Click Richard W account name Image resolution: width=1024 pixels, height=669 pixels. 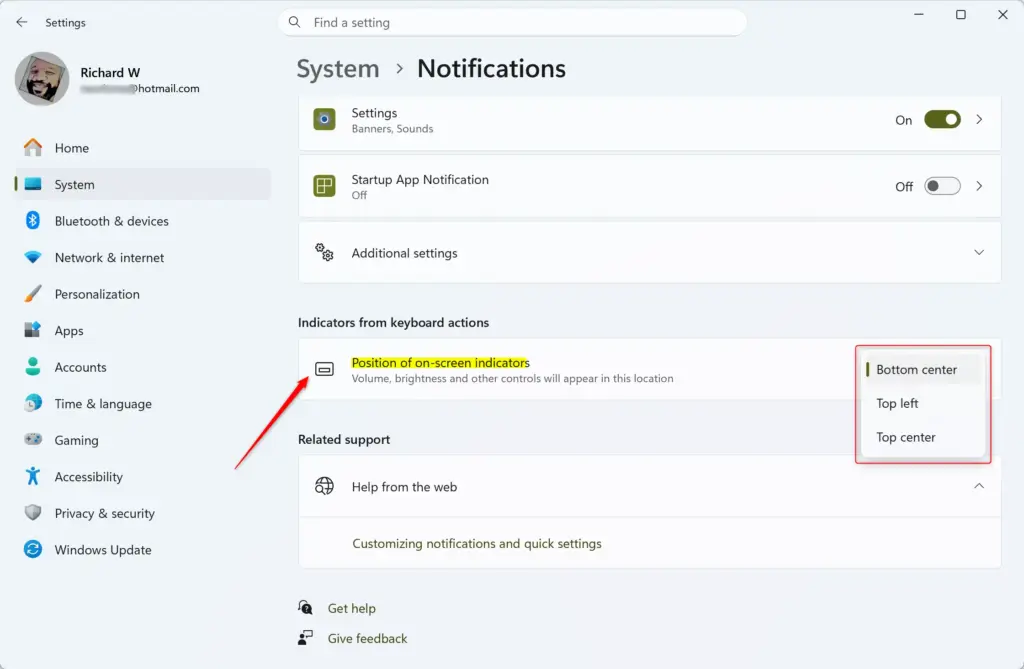click(110, 72)
